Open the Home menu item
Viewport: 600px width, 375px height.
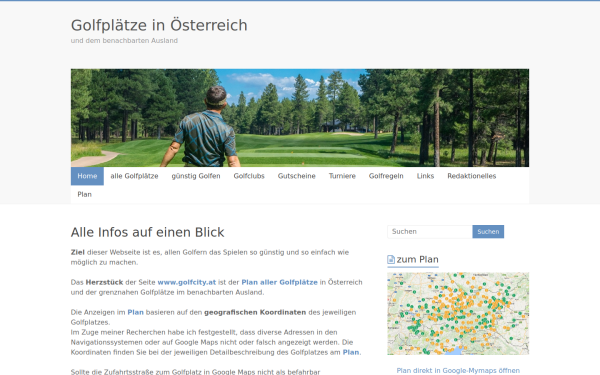click(87, 176)
